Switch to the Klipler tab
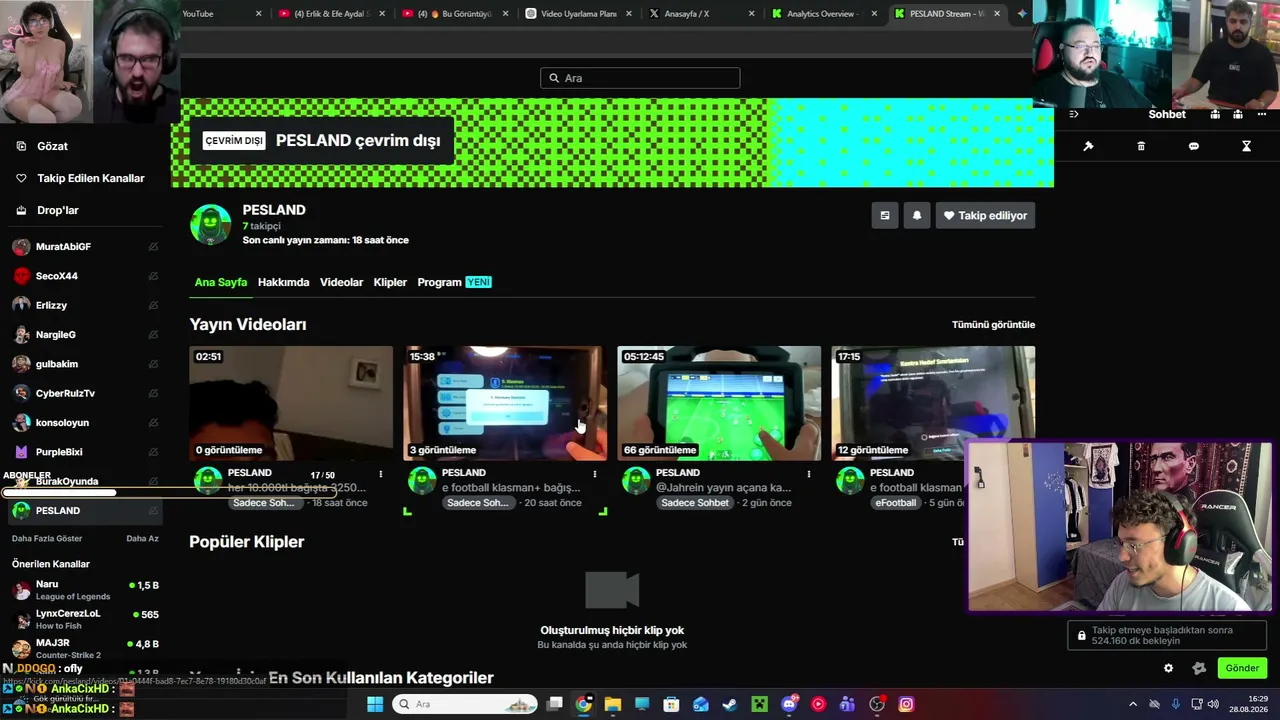 click(x=390, y=282)
